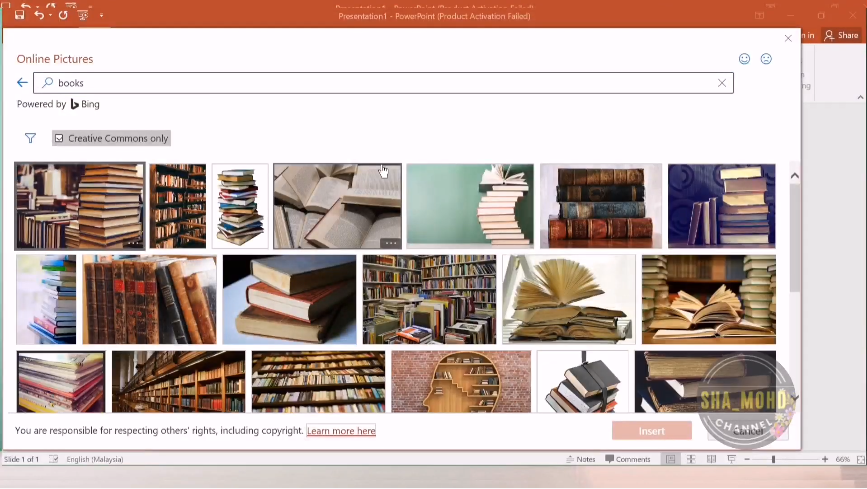The height and width of the screenshot is (489, 867).
Task: Open the filter funnel options
Action: 30,138
